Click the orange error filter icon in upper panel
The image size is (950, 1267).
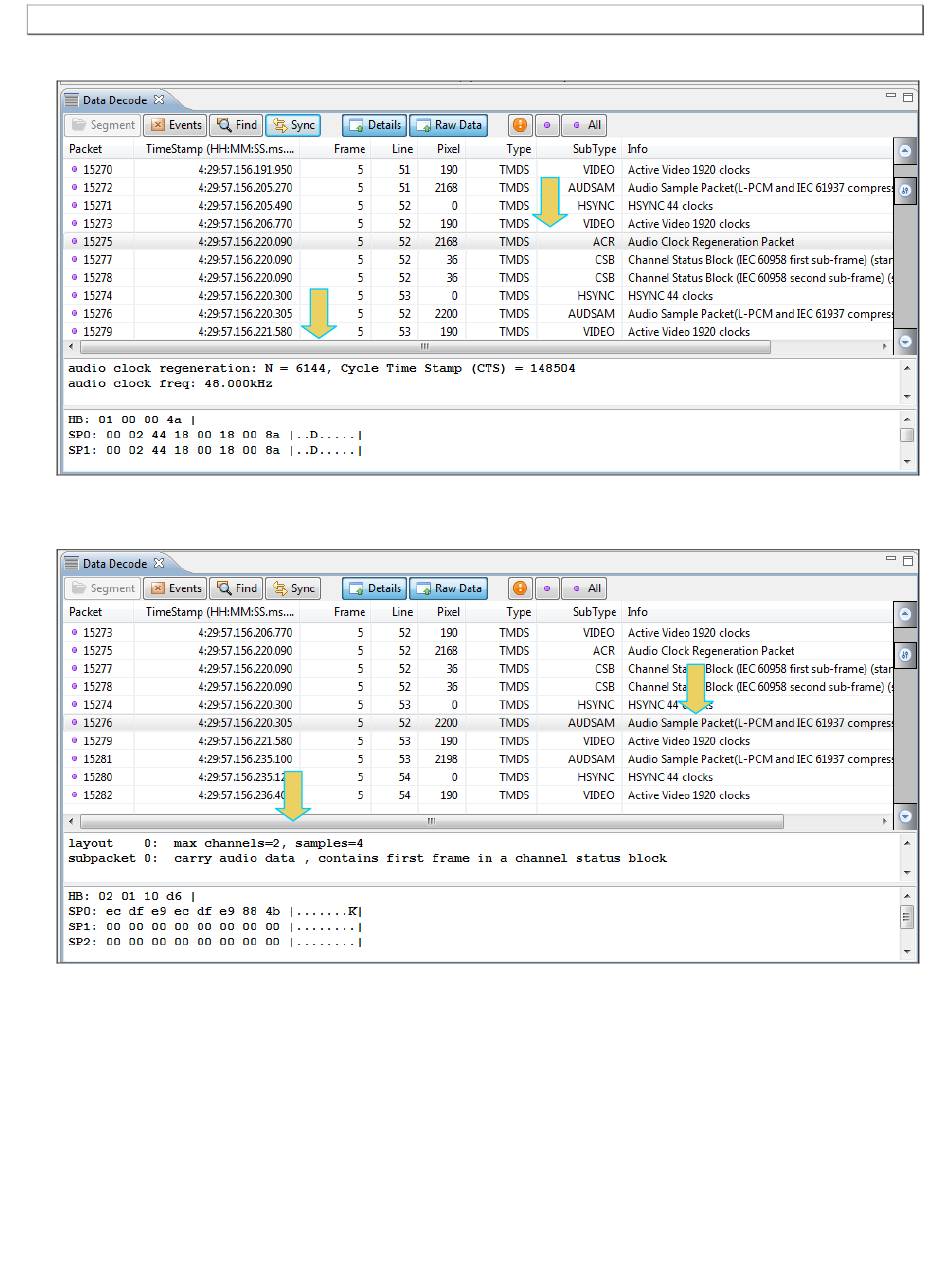[x=520, y=125]
